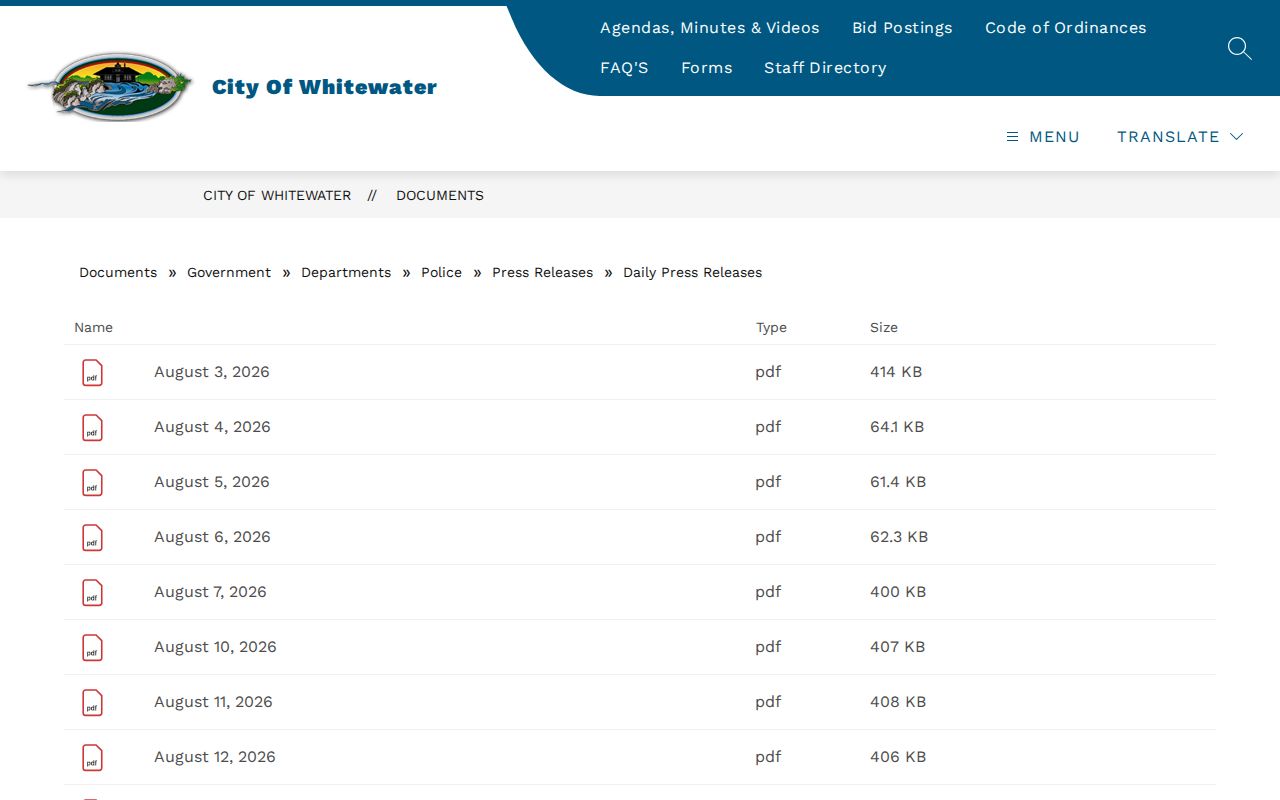Click the City of Whitewater logo emblem
1280x800 pixels.
click(x=110, y=87)
